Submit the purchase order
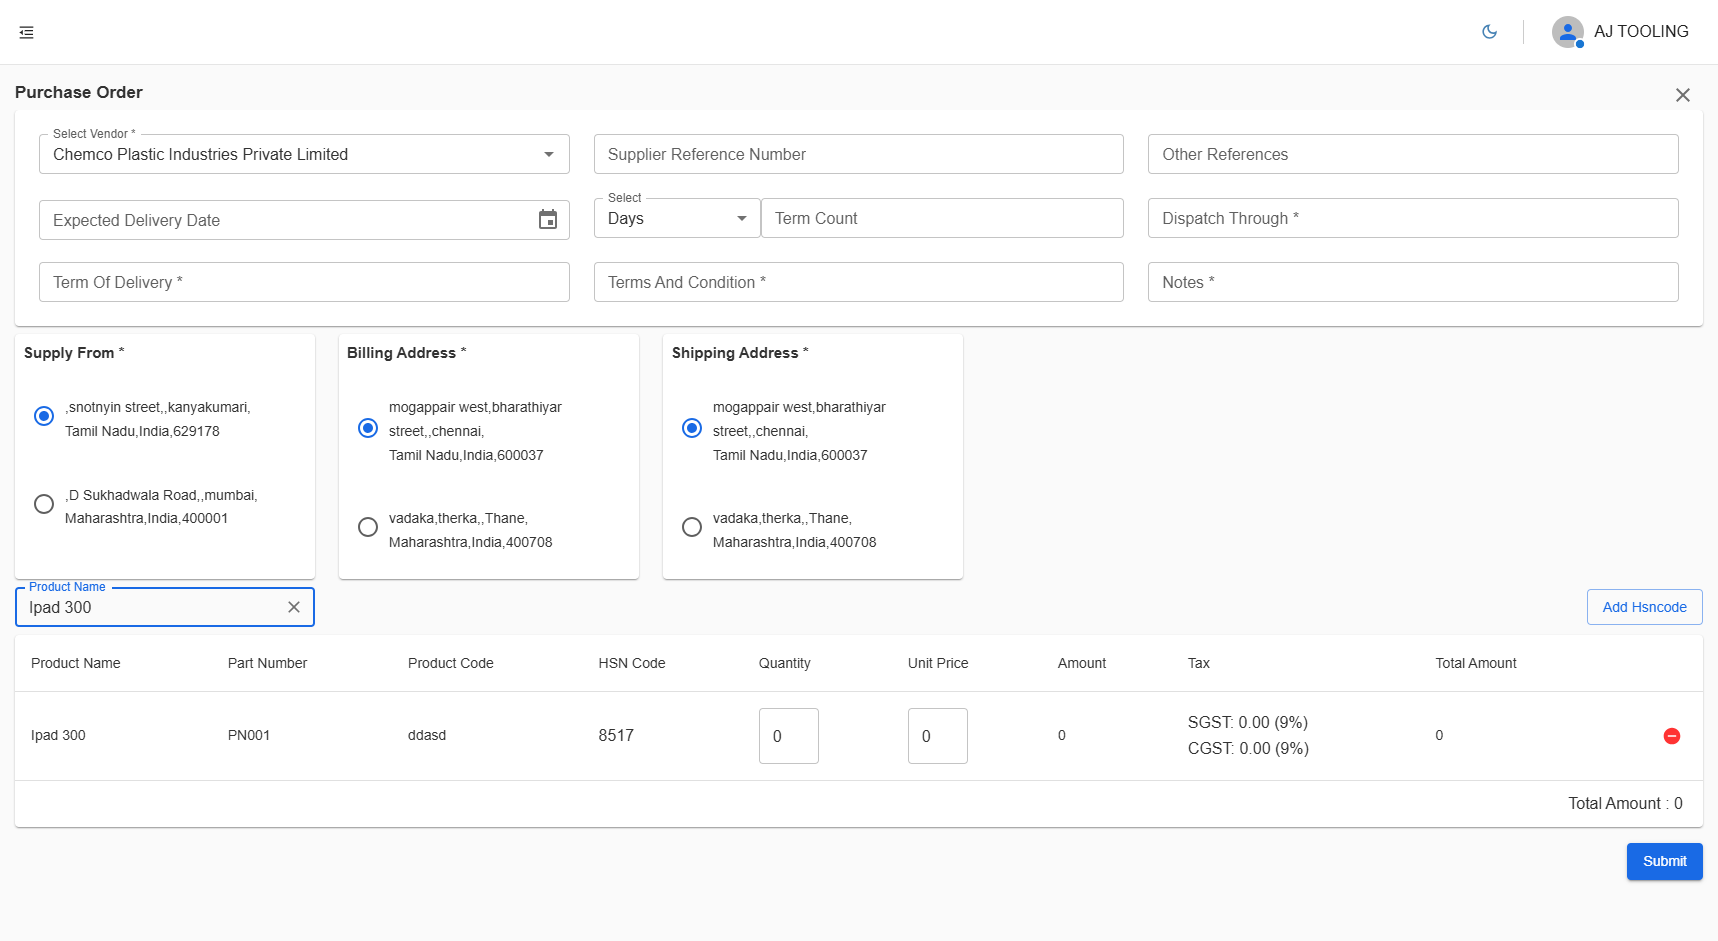The image size is (1718, 941). click(x=1664, y=861)
